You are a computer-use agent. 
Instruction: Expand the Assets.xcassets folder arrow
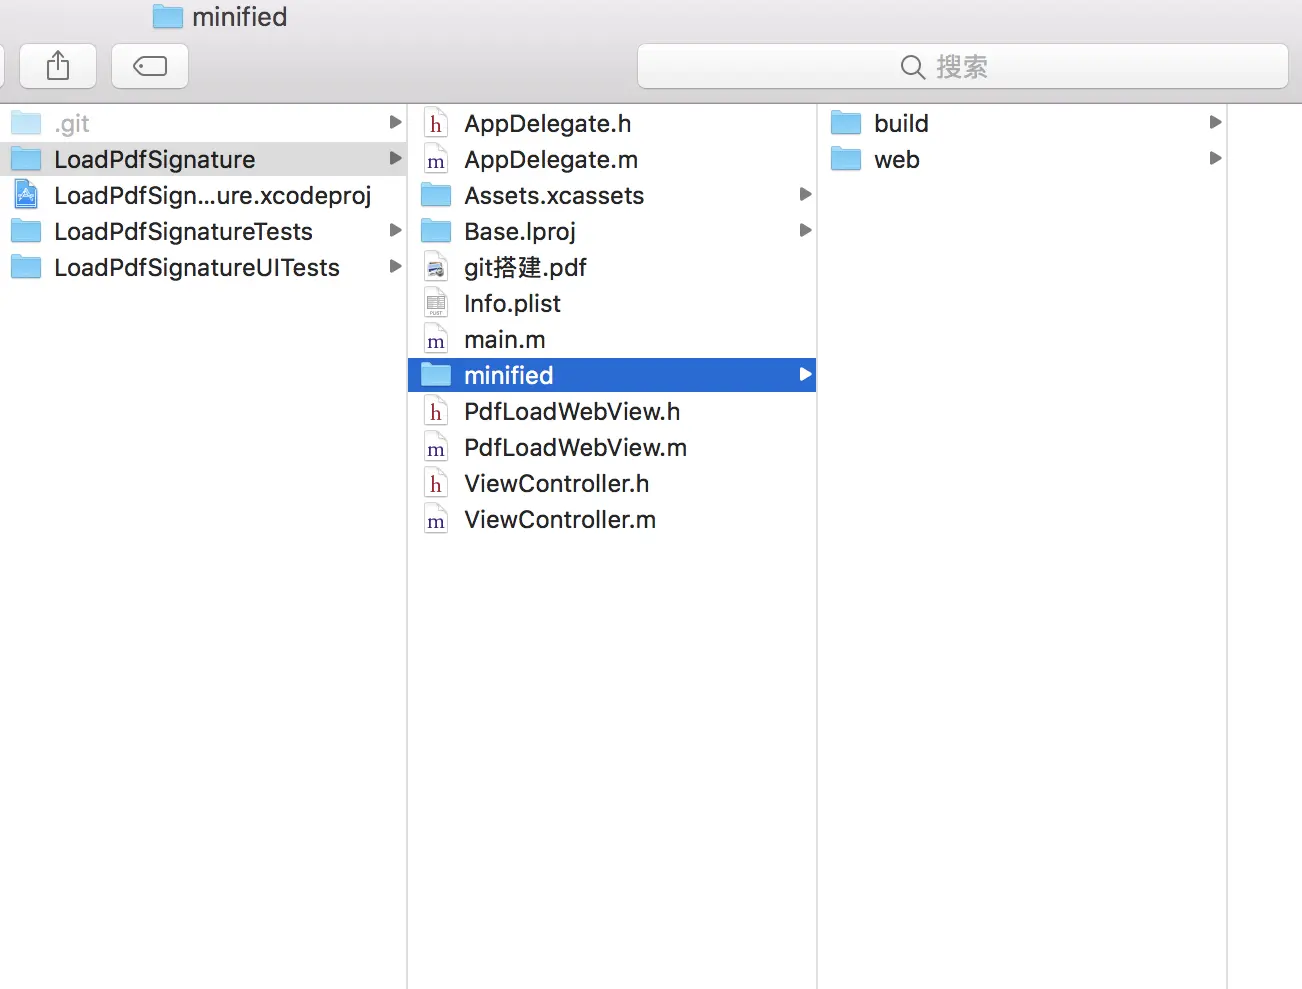(805, 194)
